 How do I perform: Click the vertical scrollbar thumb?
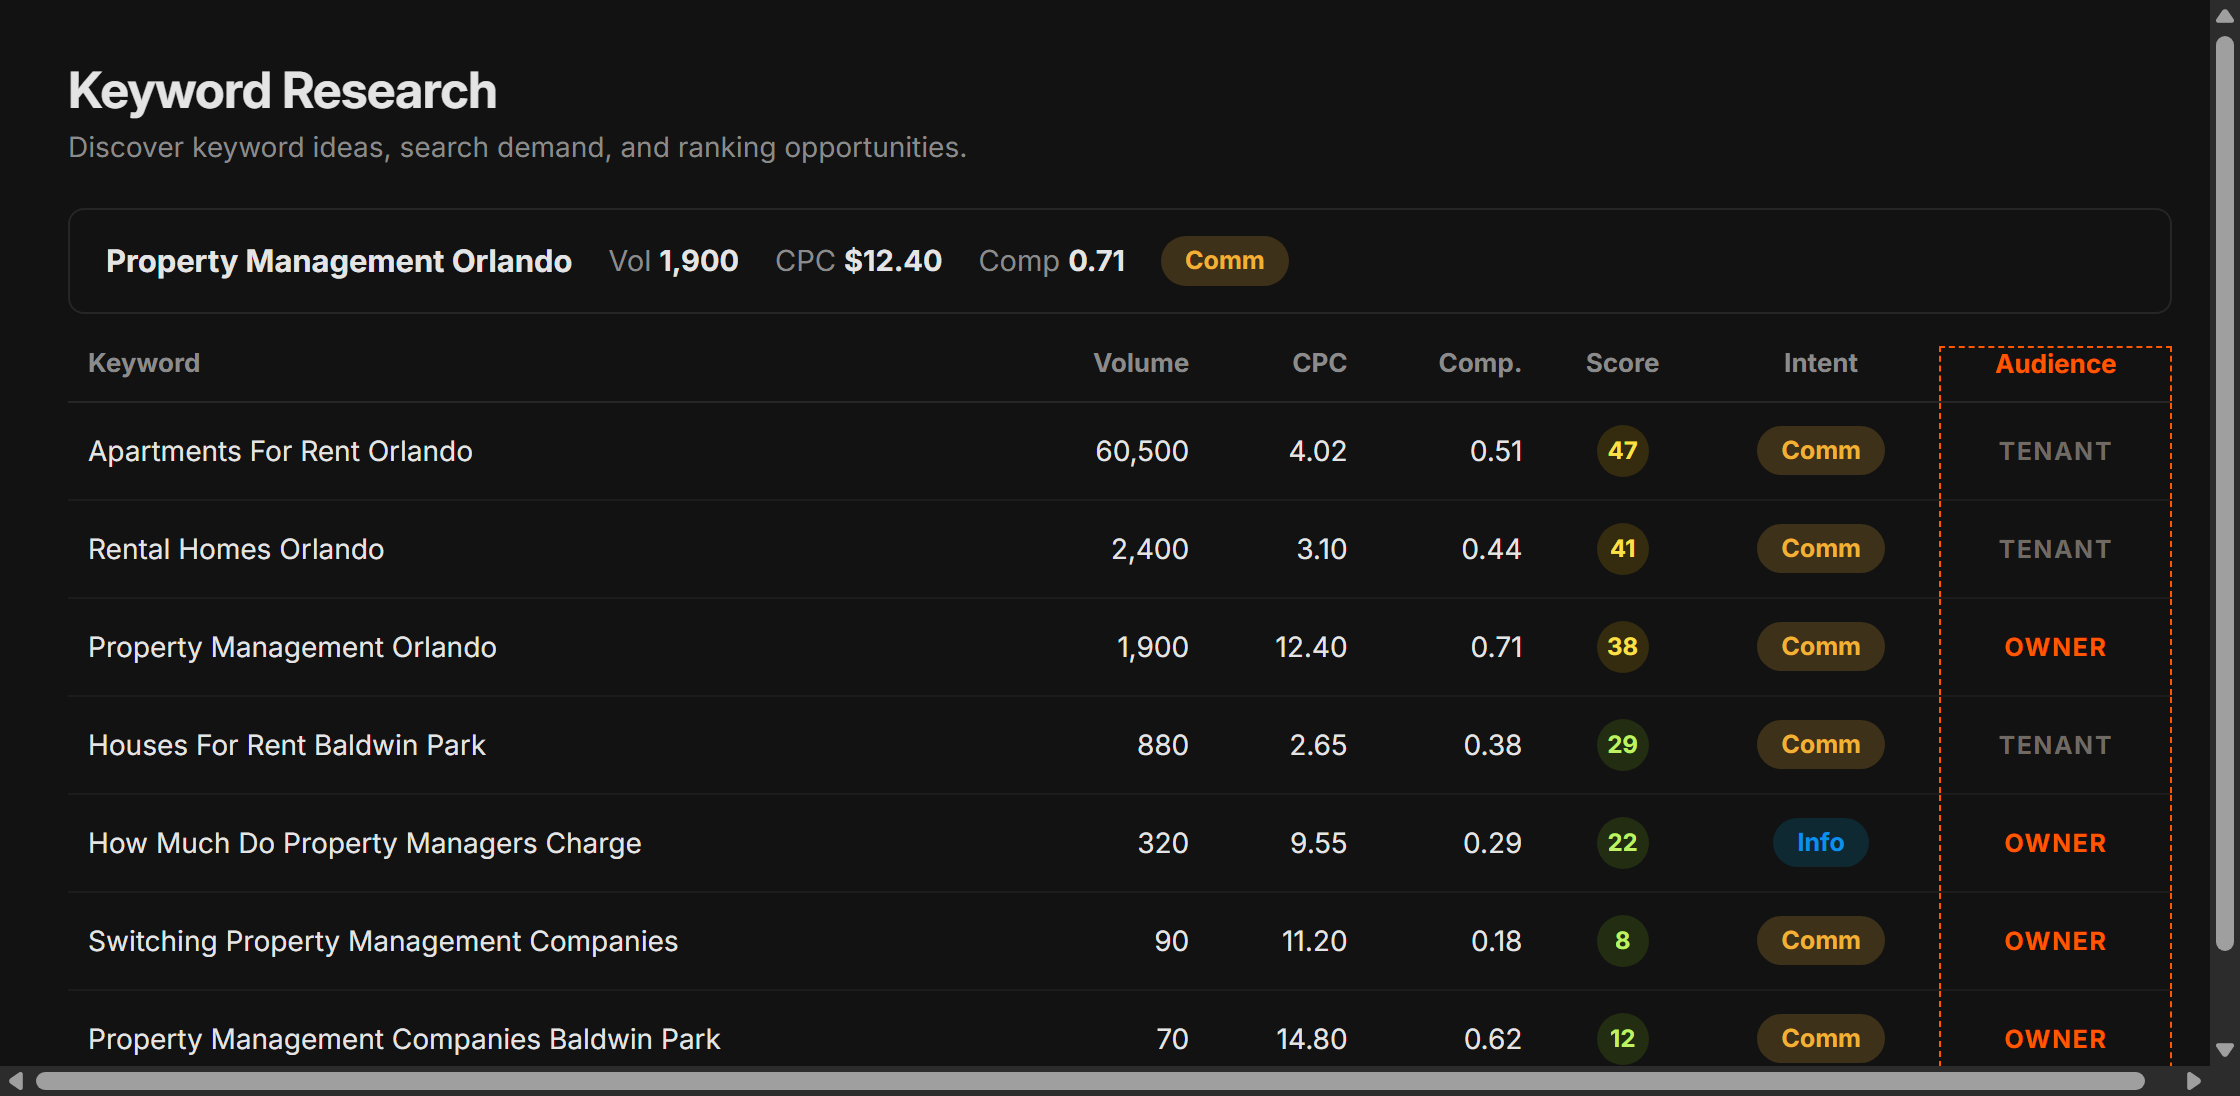click(x=2225, y=494)
